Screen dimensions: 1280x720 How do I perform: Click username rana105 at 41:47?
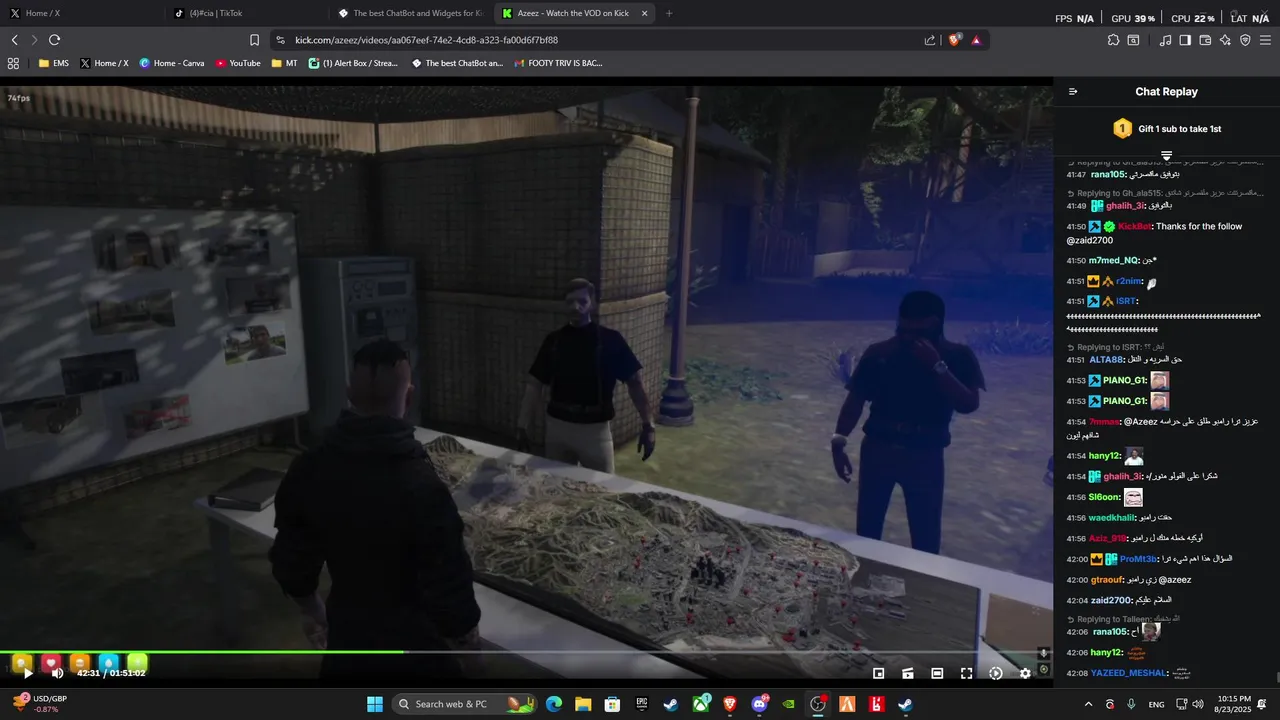(x=1109, y=175)
